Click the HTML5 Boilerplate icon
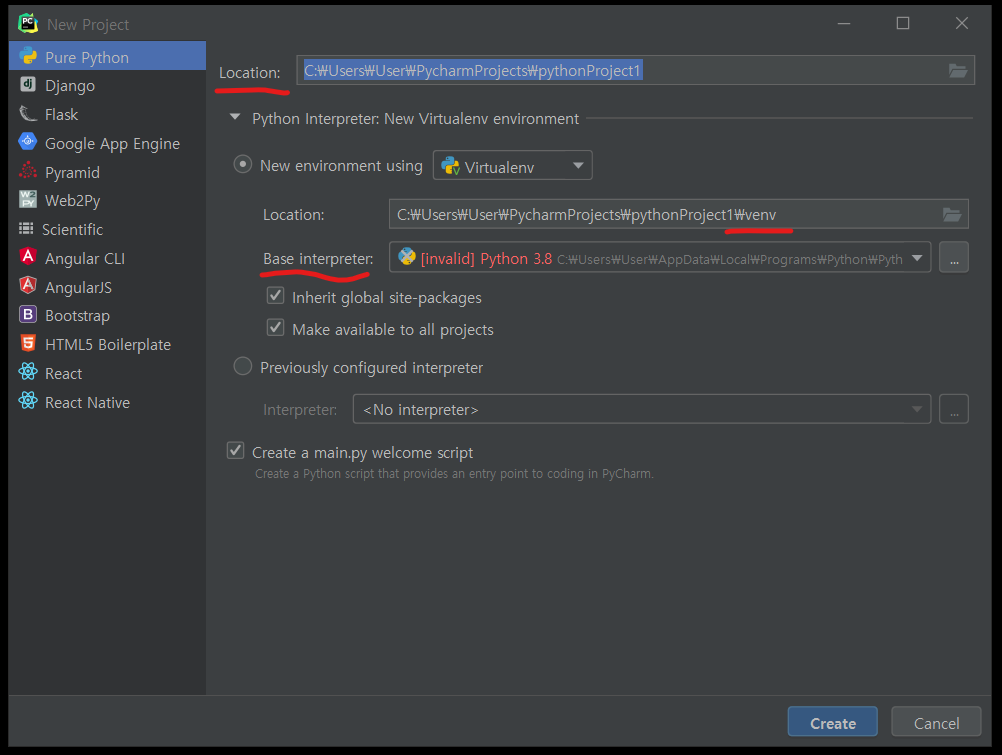Screen dimensions: 1002x755 (28, 343)
